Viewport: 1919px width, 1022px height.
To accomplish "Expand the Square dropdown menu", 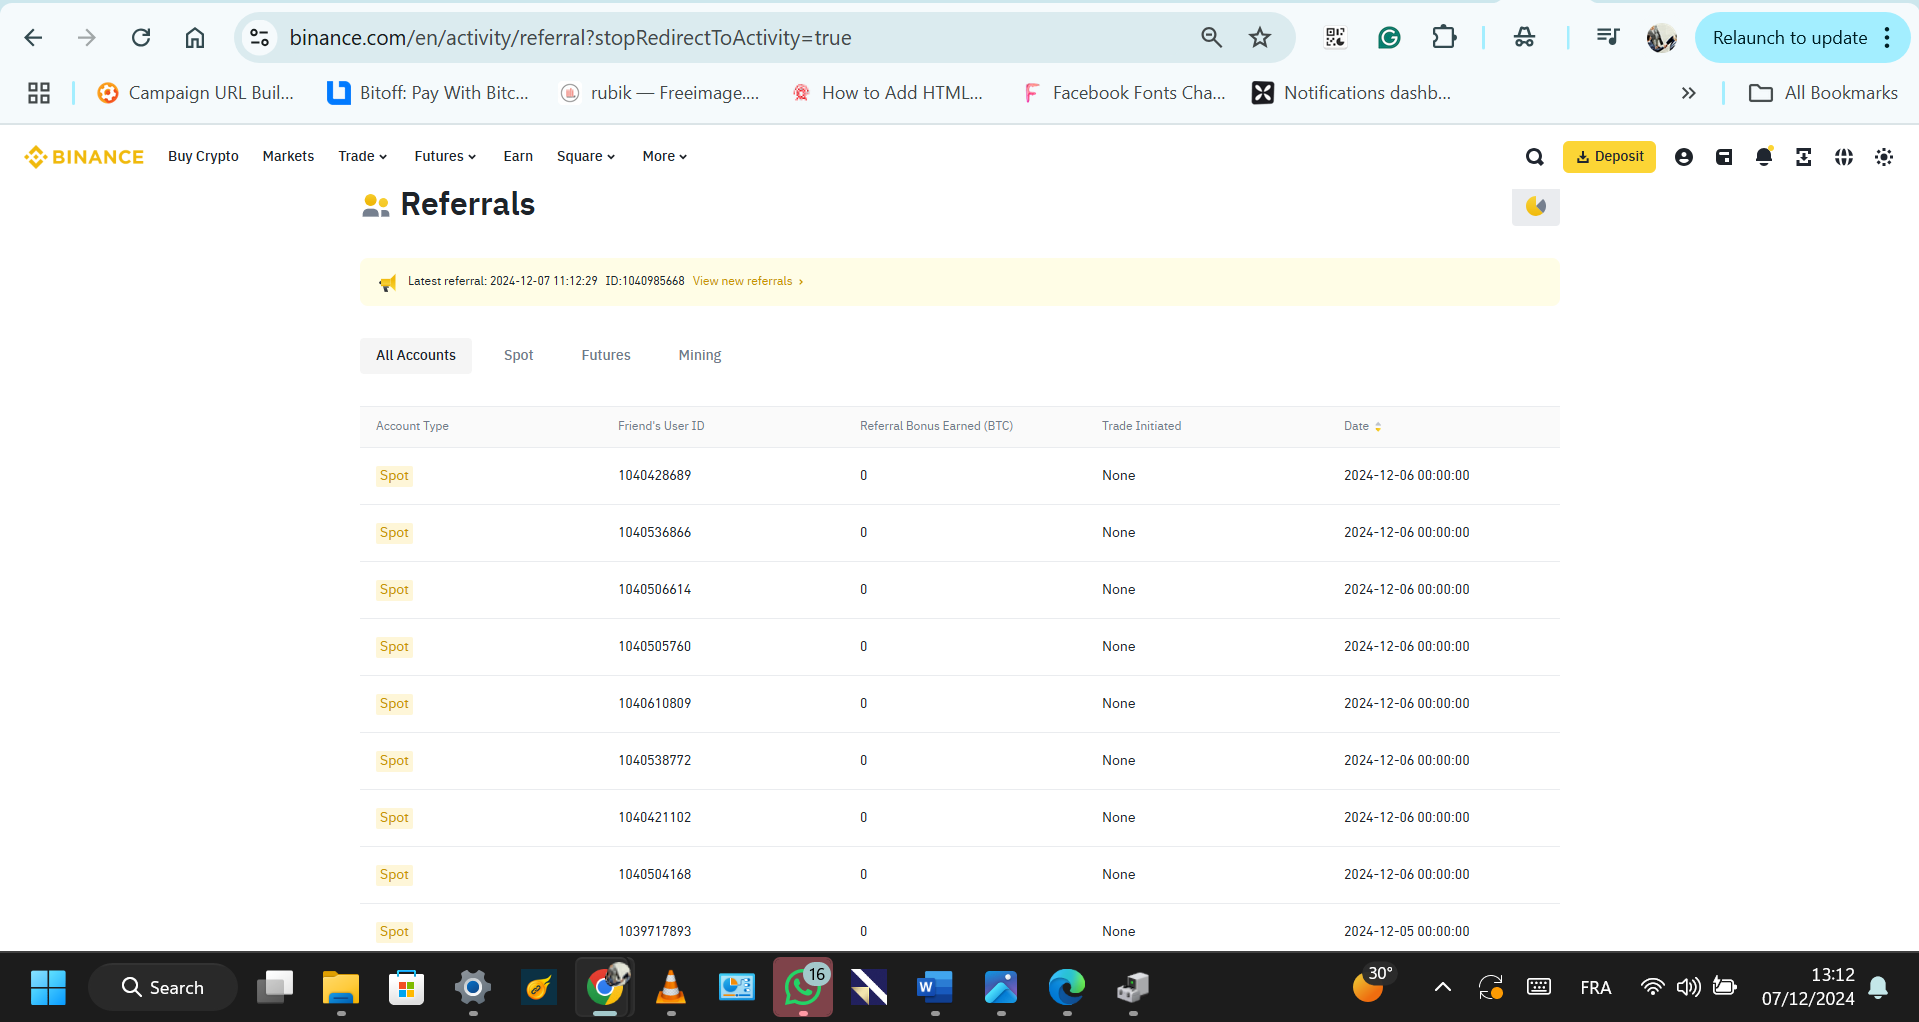I will click(x=586, y=157).
